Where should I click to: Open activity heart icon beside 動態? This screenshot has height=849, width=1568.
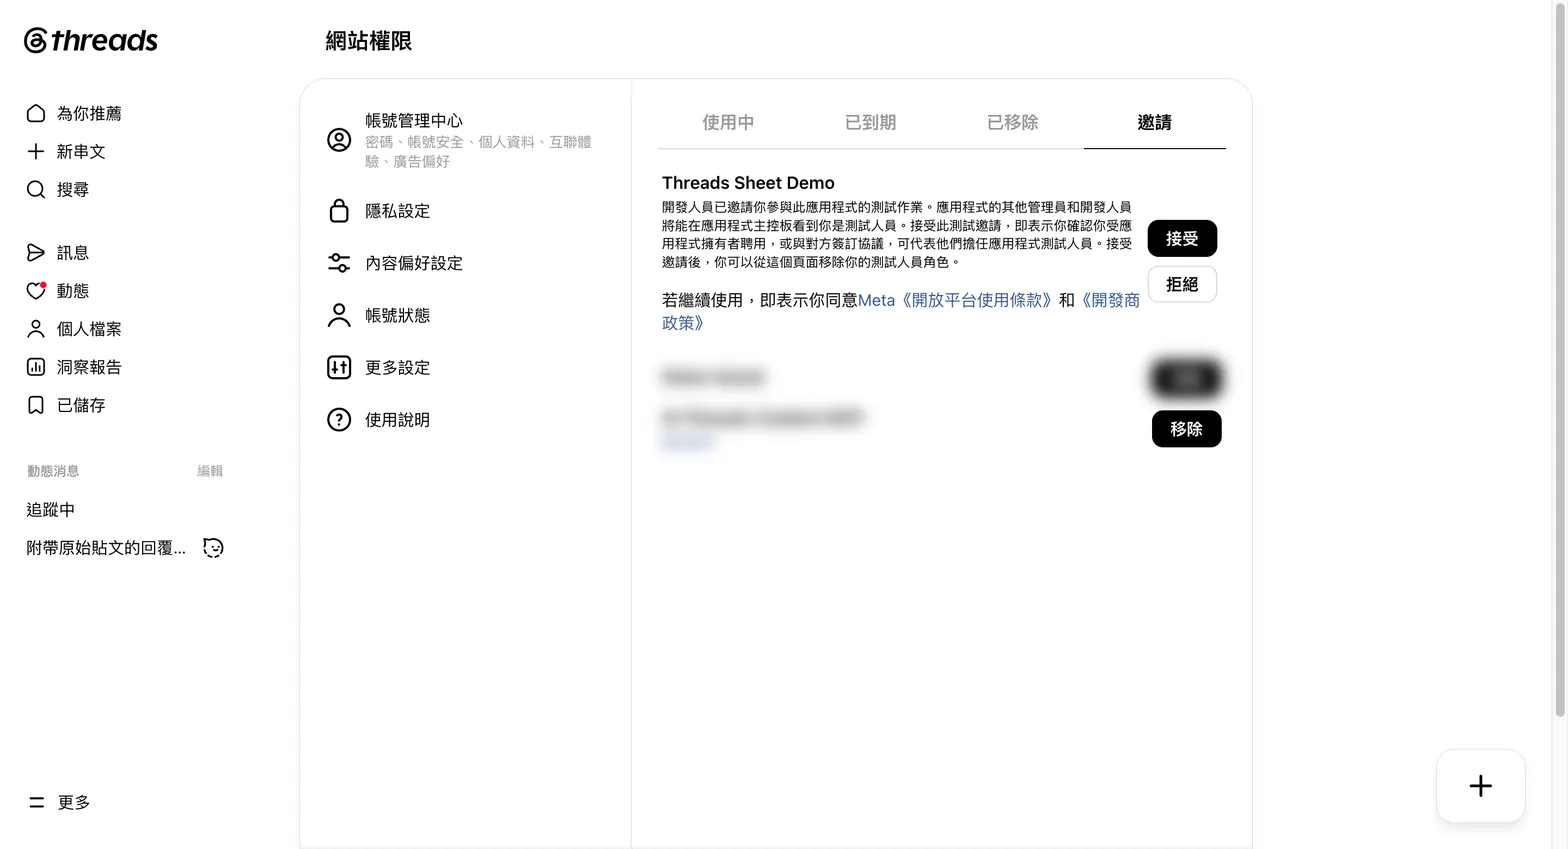(x=36, y=290)
